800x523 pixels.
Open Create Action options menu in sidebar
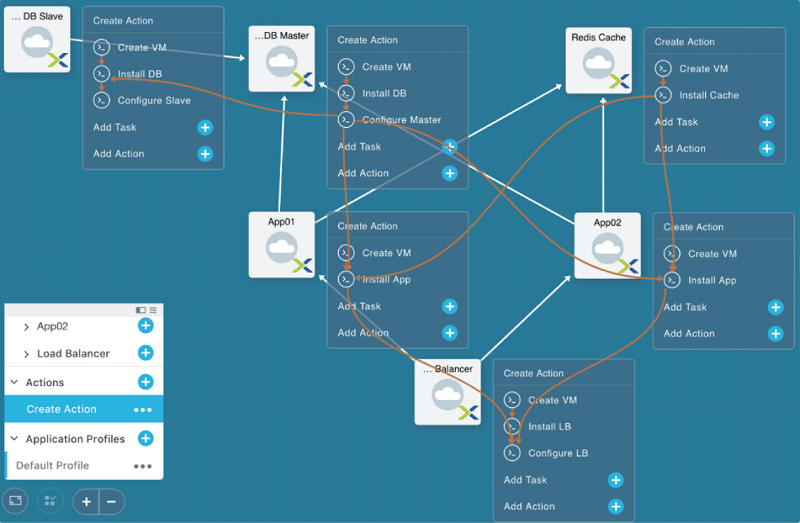[142, 410]
